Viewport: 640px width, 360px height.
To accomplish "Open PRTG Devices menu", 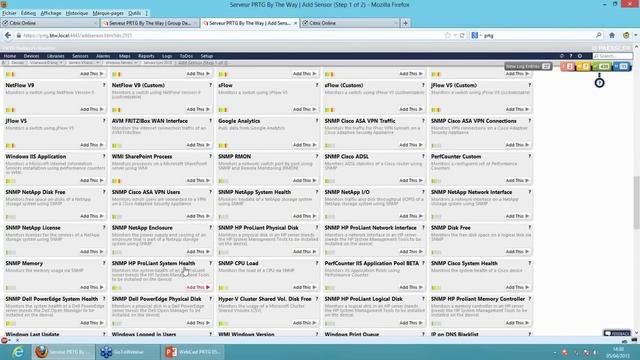I will coord(31,56).
